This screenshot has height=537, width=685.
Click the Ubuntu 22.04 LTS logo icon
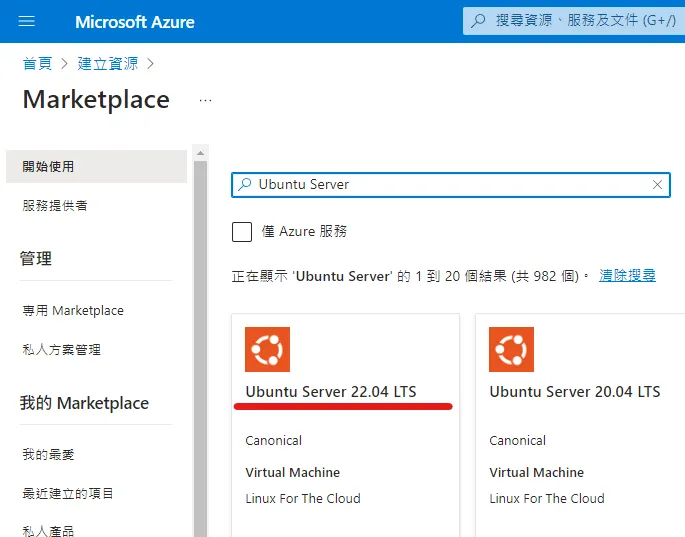click(267, 350)
